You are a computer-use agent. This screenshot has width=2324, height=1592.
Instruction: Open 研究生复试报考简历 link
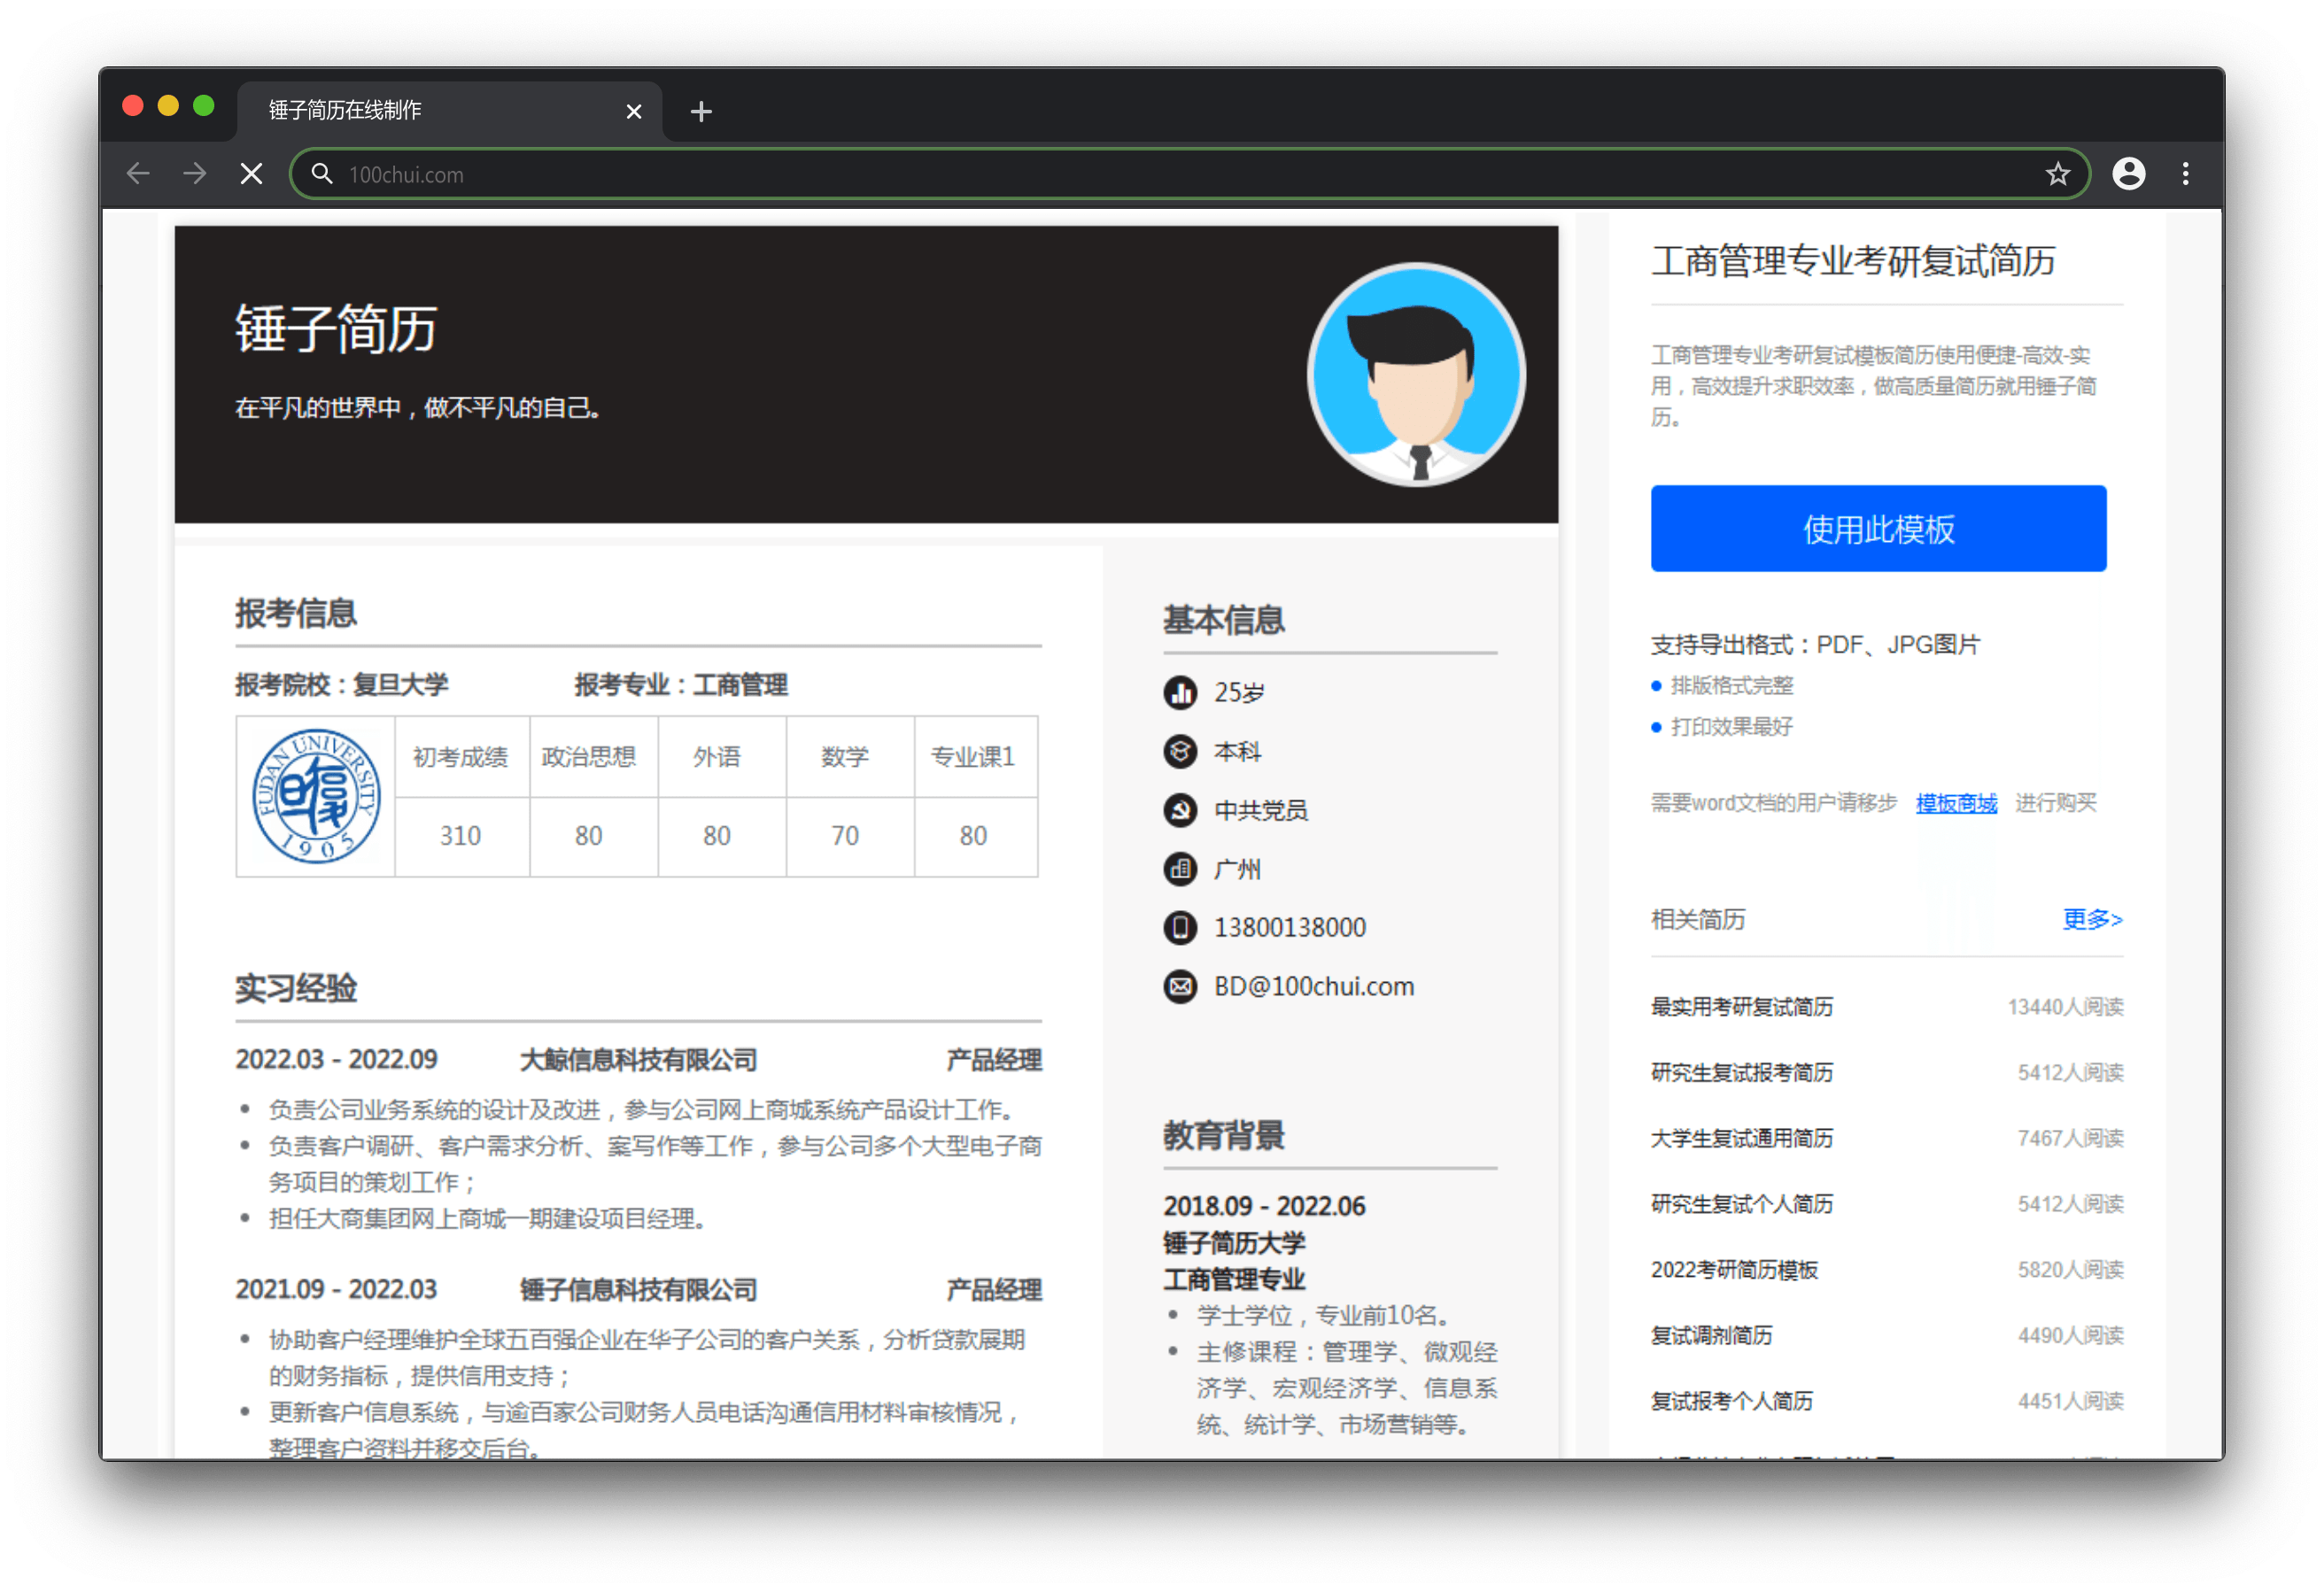point(1742,1072)
